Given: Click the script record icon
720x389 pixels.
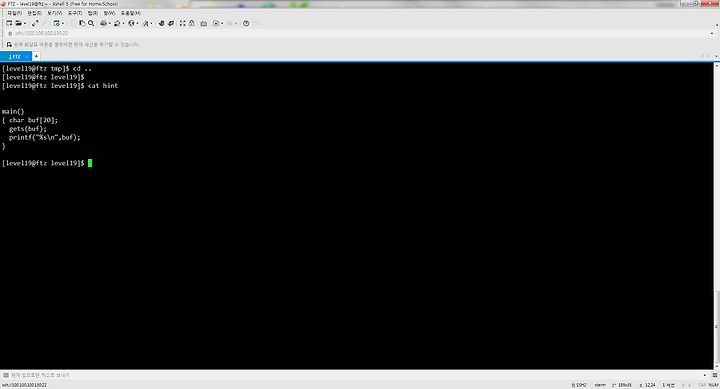Looking at the screenshot, I should pos(216,23).
